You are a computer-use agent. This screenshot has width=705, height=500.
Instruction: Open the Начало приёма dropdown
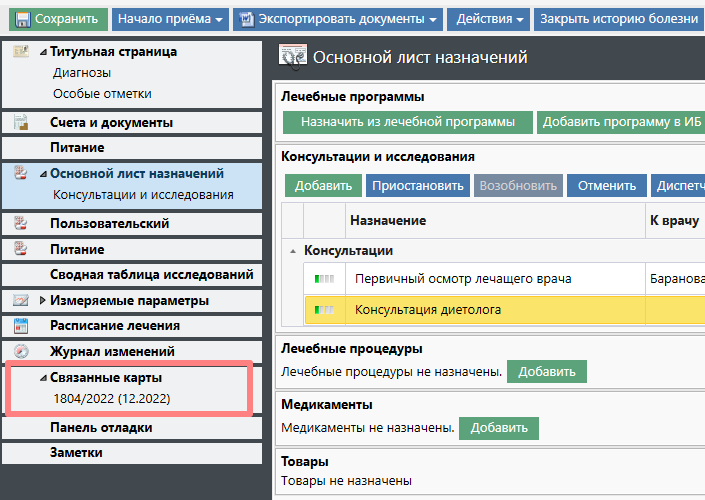click(x=169, y=19)
